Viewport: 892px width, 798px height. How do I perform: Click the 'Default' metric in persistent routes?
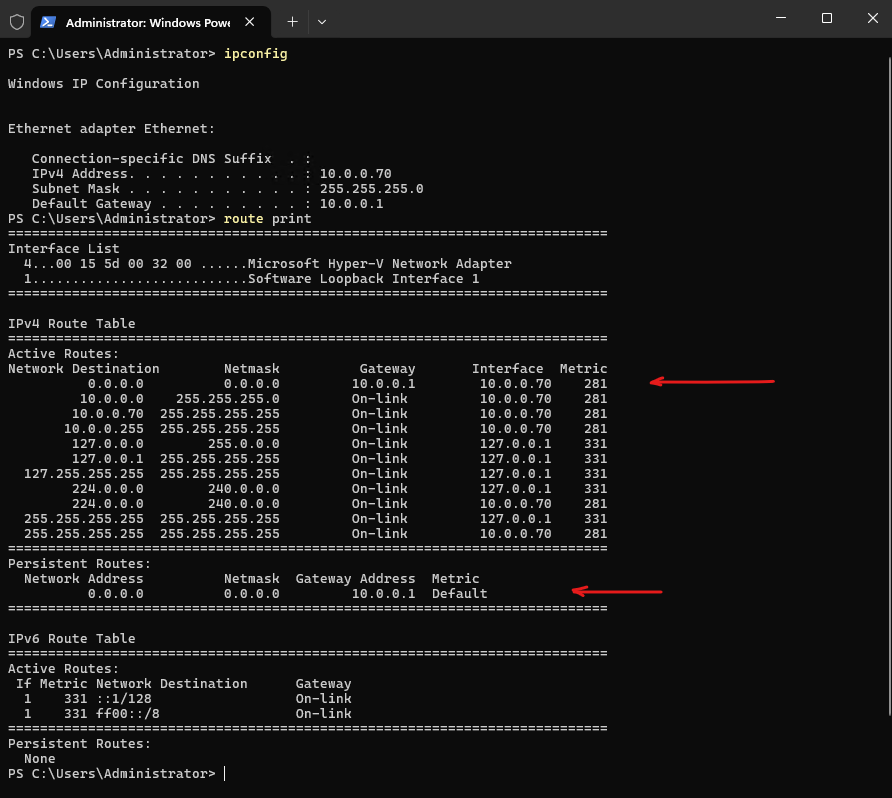pyautogui.click(x=460, y=594)
